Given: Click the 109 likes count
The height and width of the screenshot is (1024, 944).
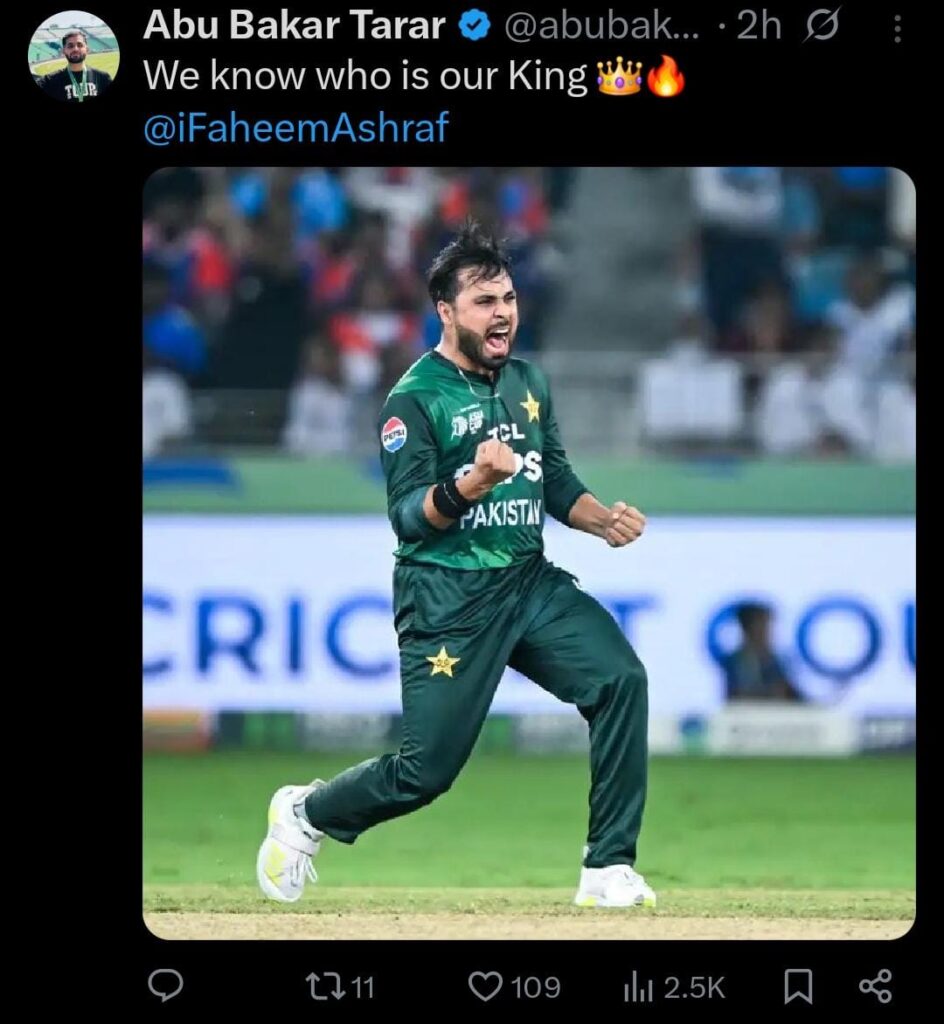Looking at the screenshot, I should (x=535, y=987).
